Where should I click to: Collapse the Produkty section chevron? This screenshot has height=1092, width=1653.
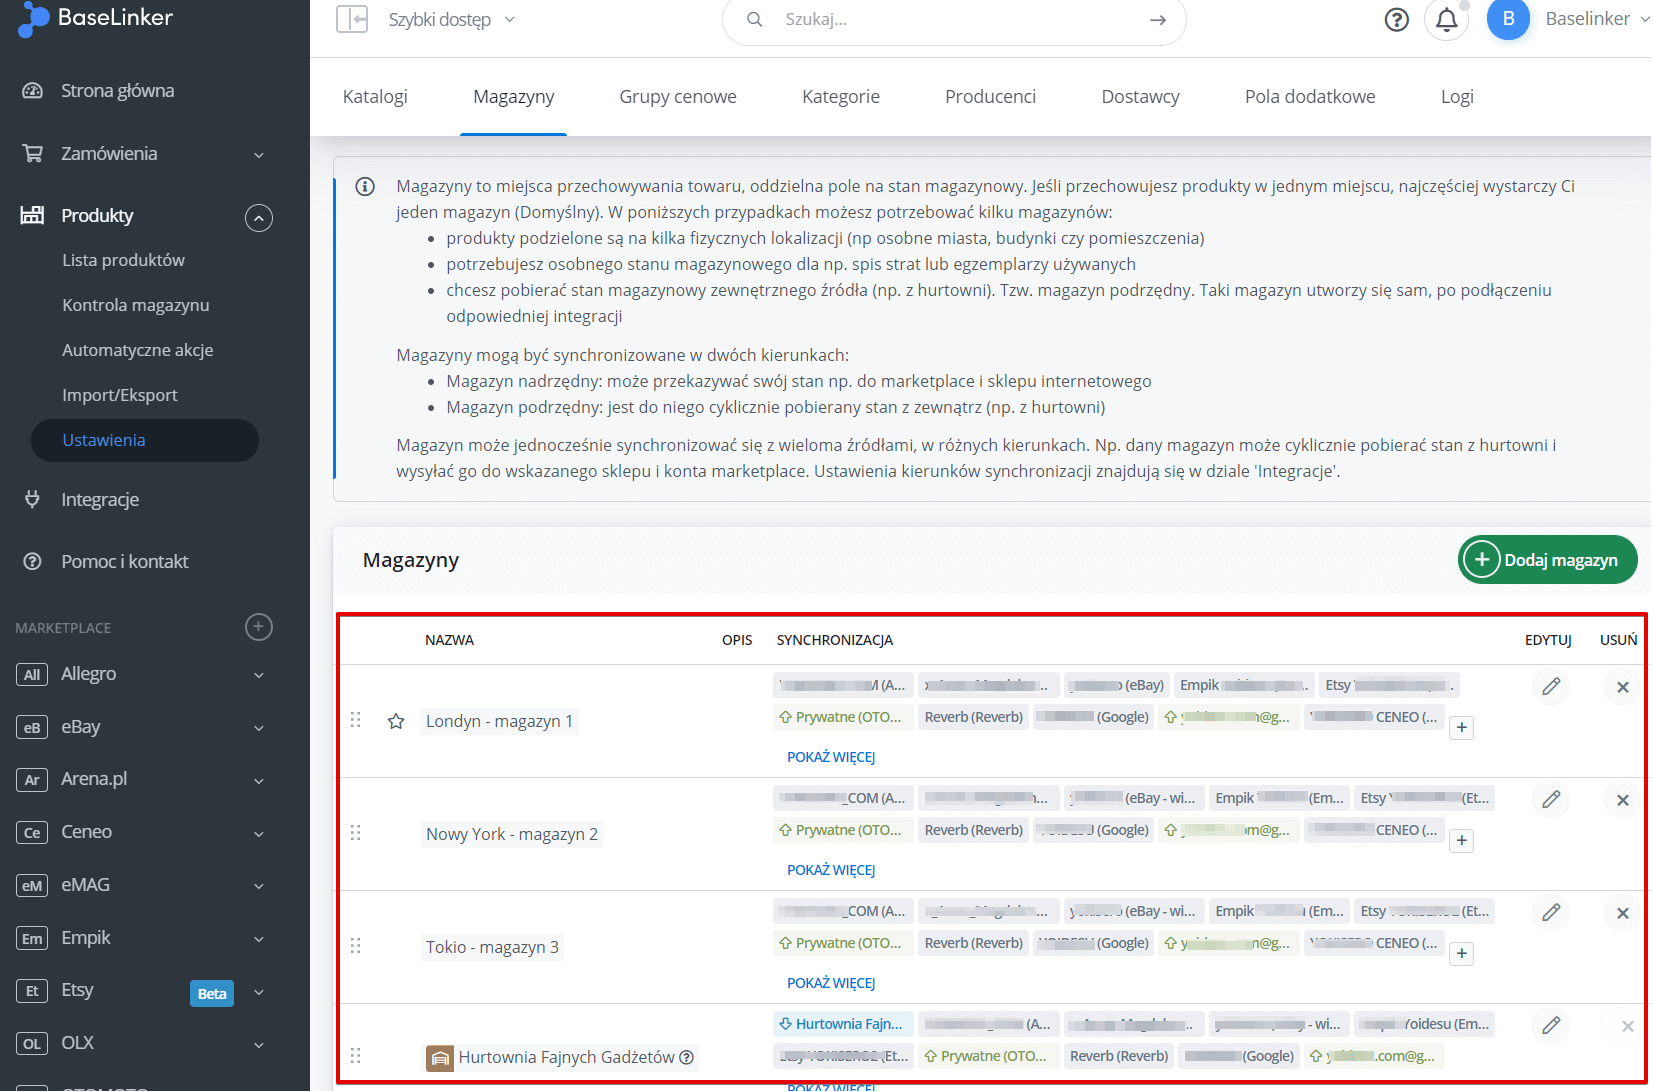[x=259, y=217]
